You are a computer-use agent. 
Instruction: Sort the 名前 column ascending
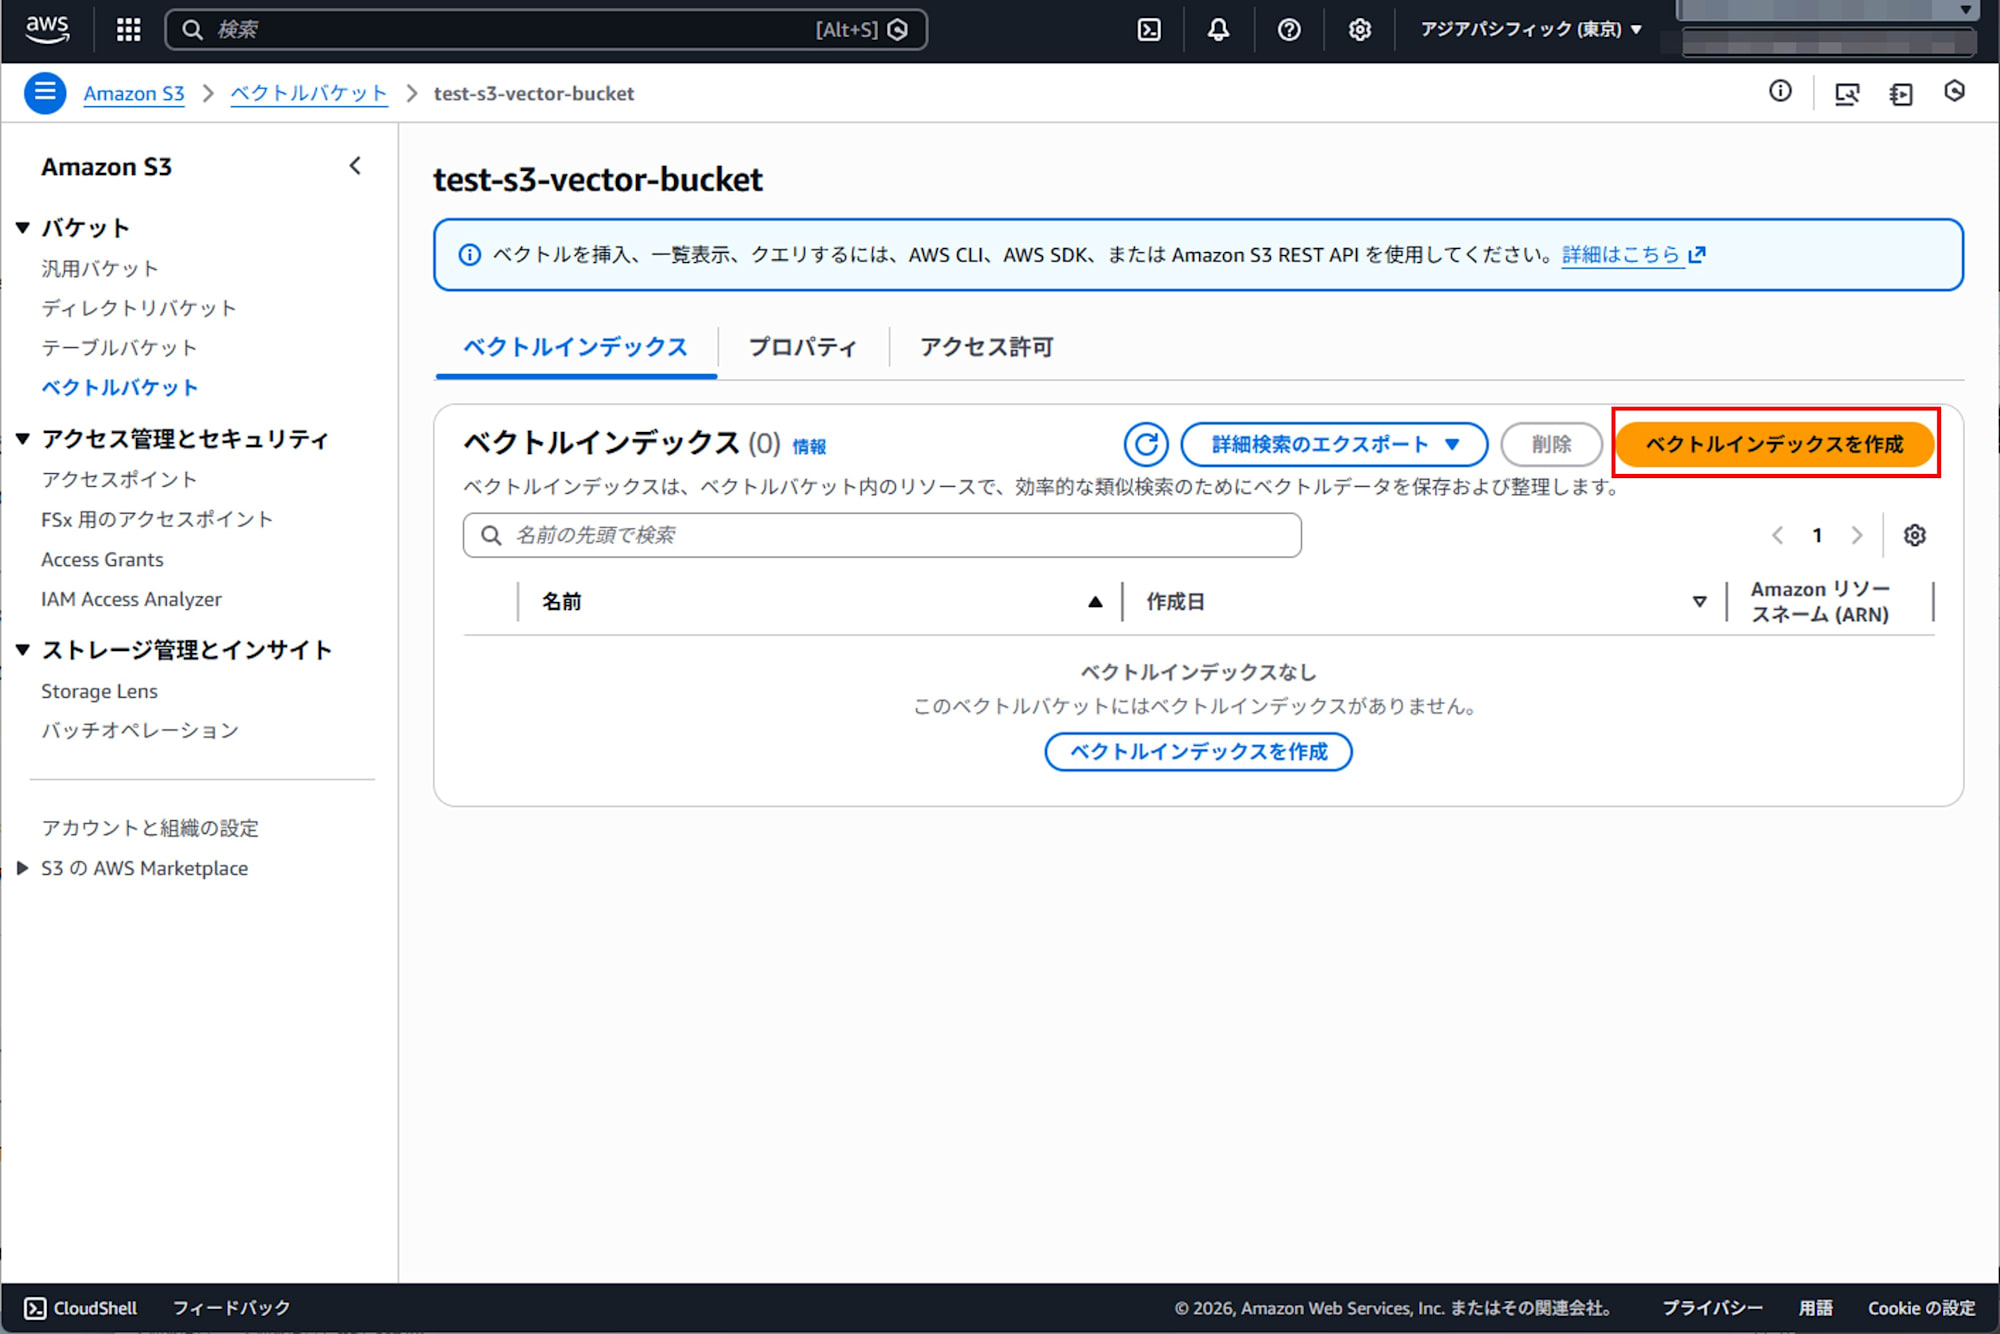(1095, 601)
